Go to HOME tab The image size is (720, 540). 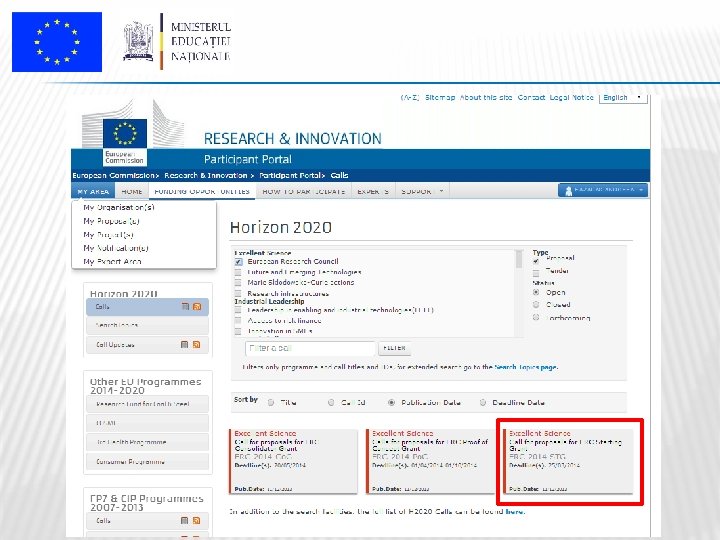click(132, 191)
